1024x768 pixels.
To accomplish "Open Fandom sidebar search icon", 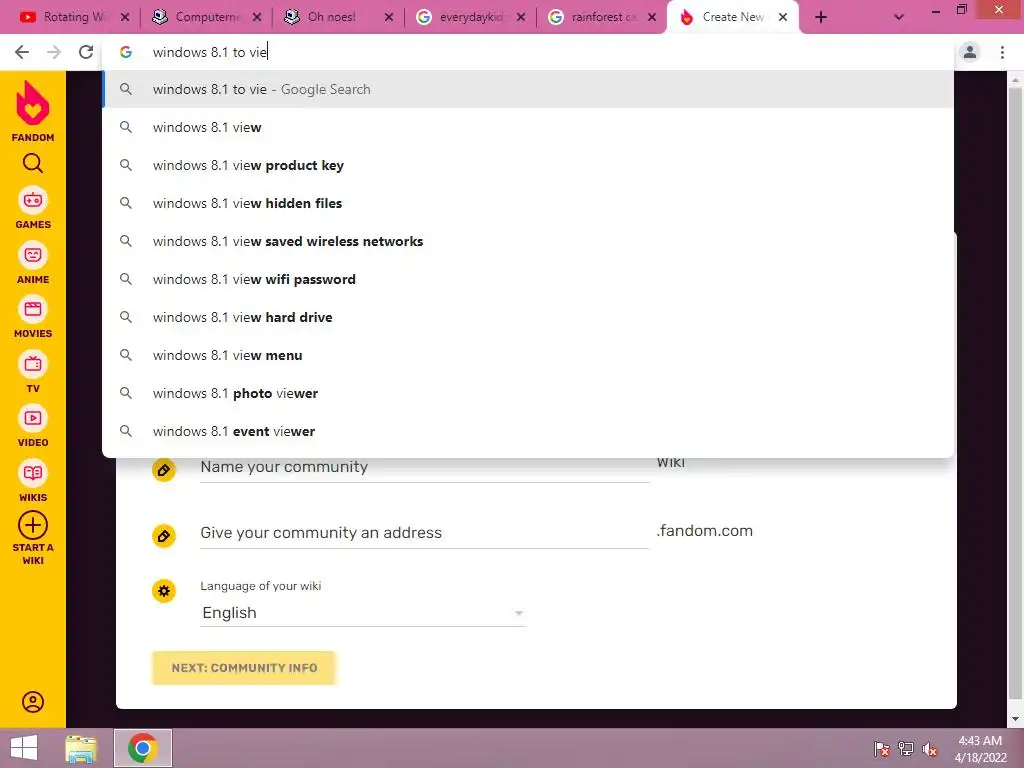I will click(33, 163).
